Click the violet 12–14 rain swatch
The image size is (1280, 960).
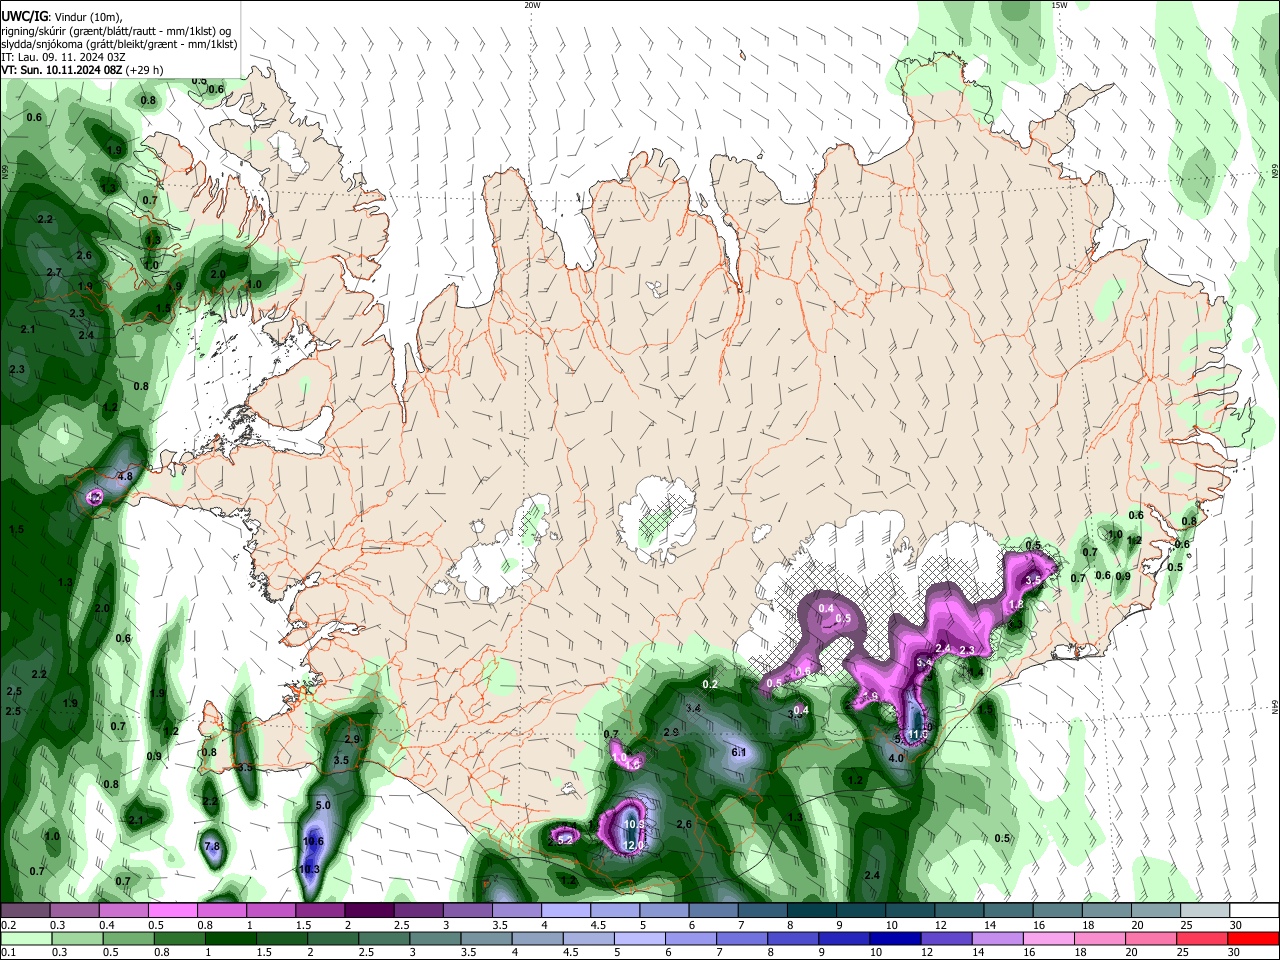click(x=945, y=938)
